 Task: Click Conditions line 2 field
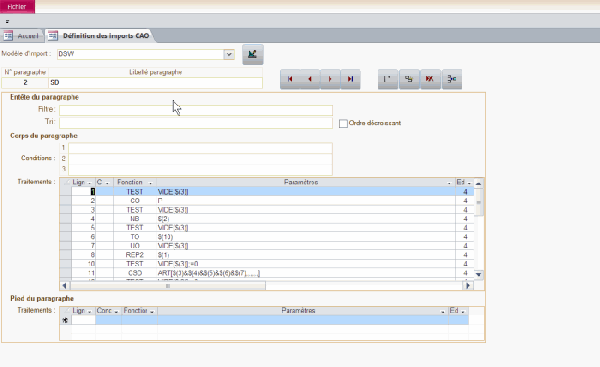(200, 159)
